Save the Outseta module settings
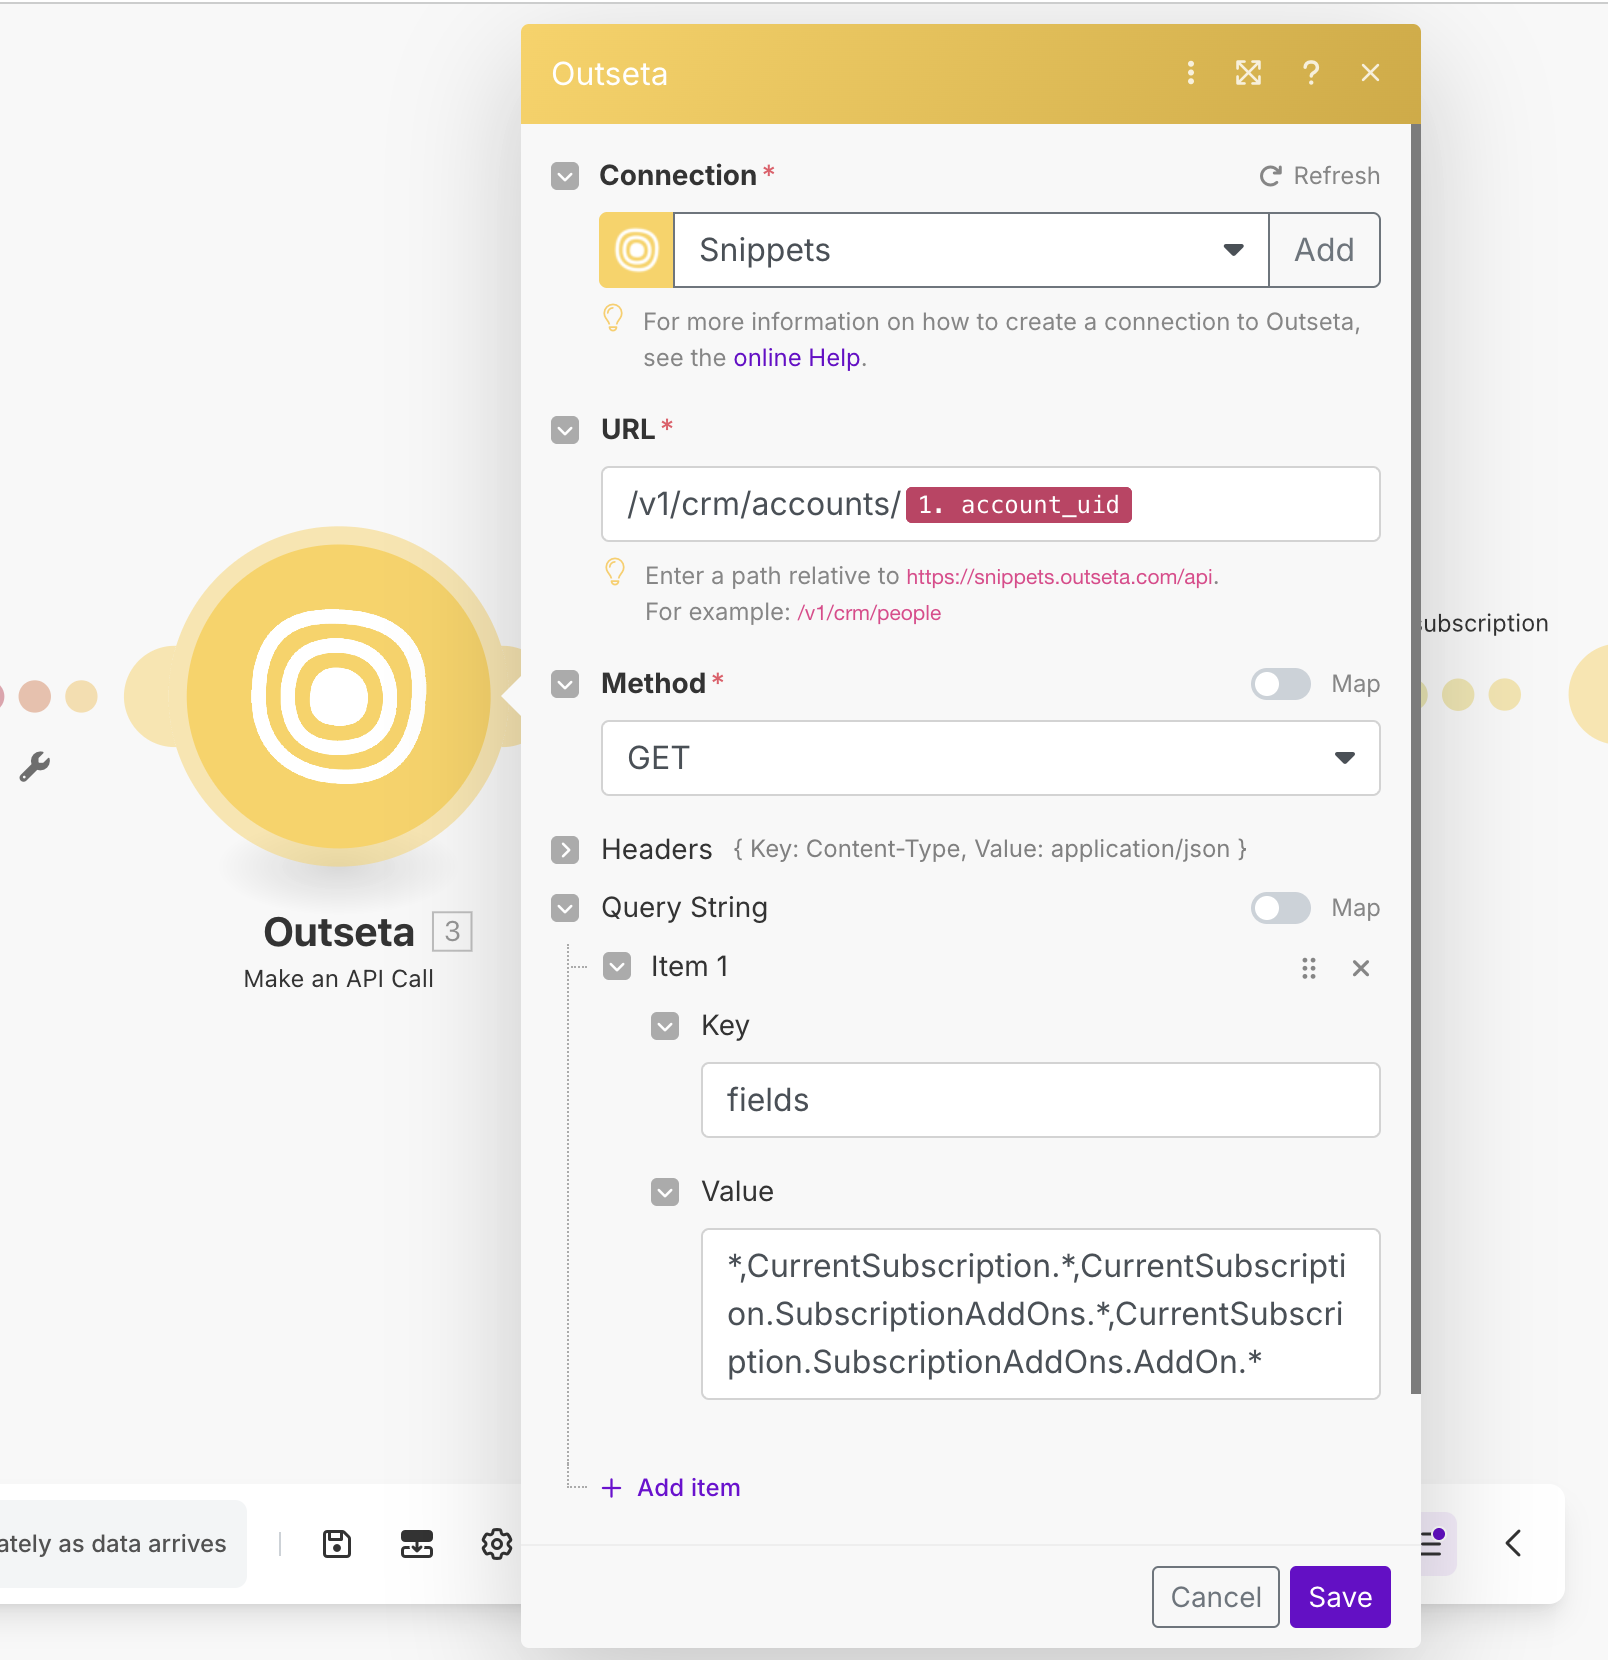The width and height of the screenshot is (1608, 1660). point(1340,1597)
